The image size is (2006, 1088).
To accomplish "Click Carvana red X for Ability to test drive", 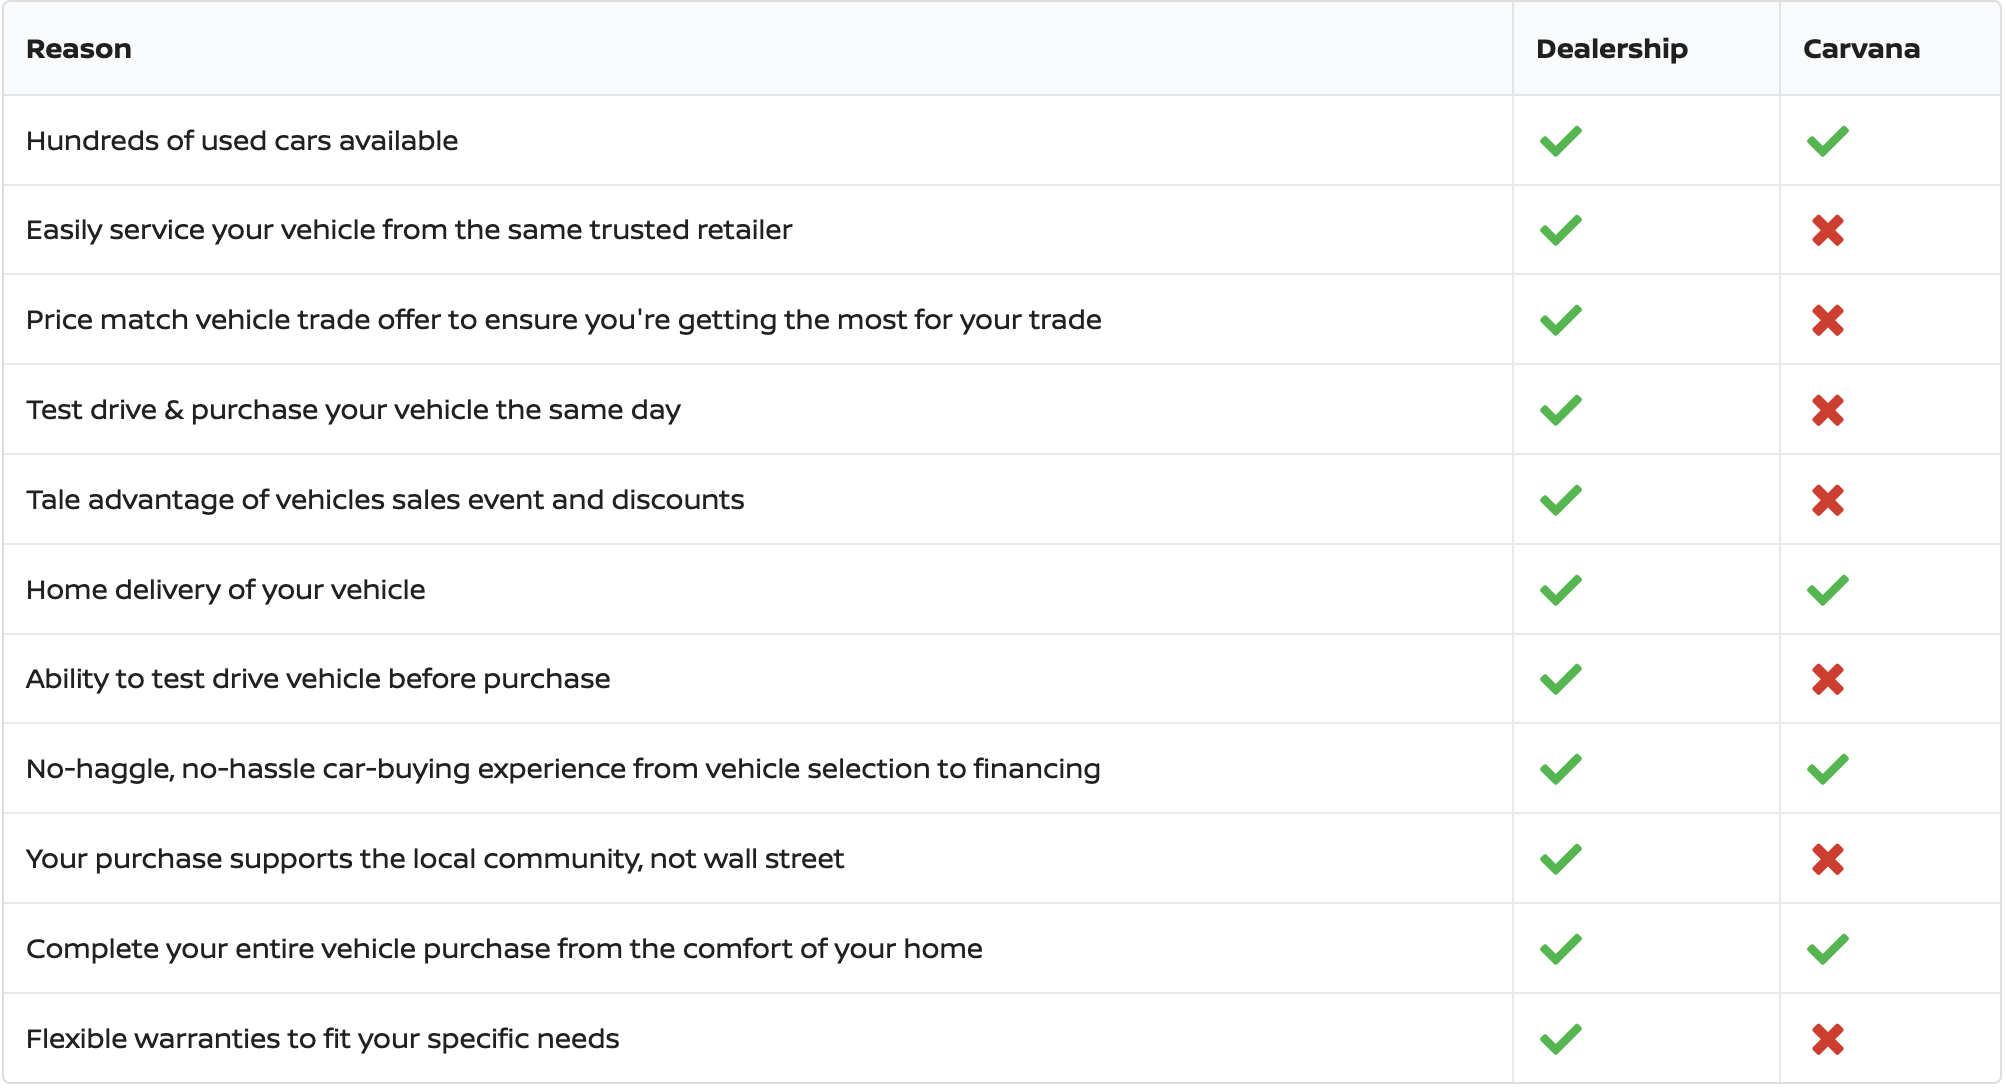I will (x=1827, y=680).
